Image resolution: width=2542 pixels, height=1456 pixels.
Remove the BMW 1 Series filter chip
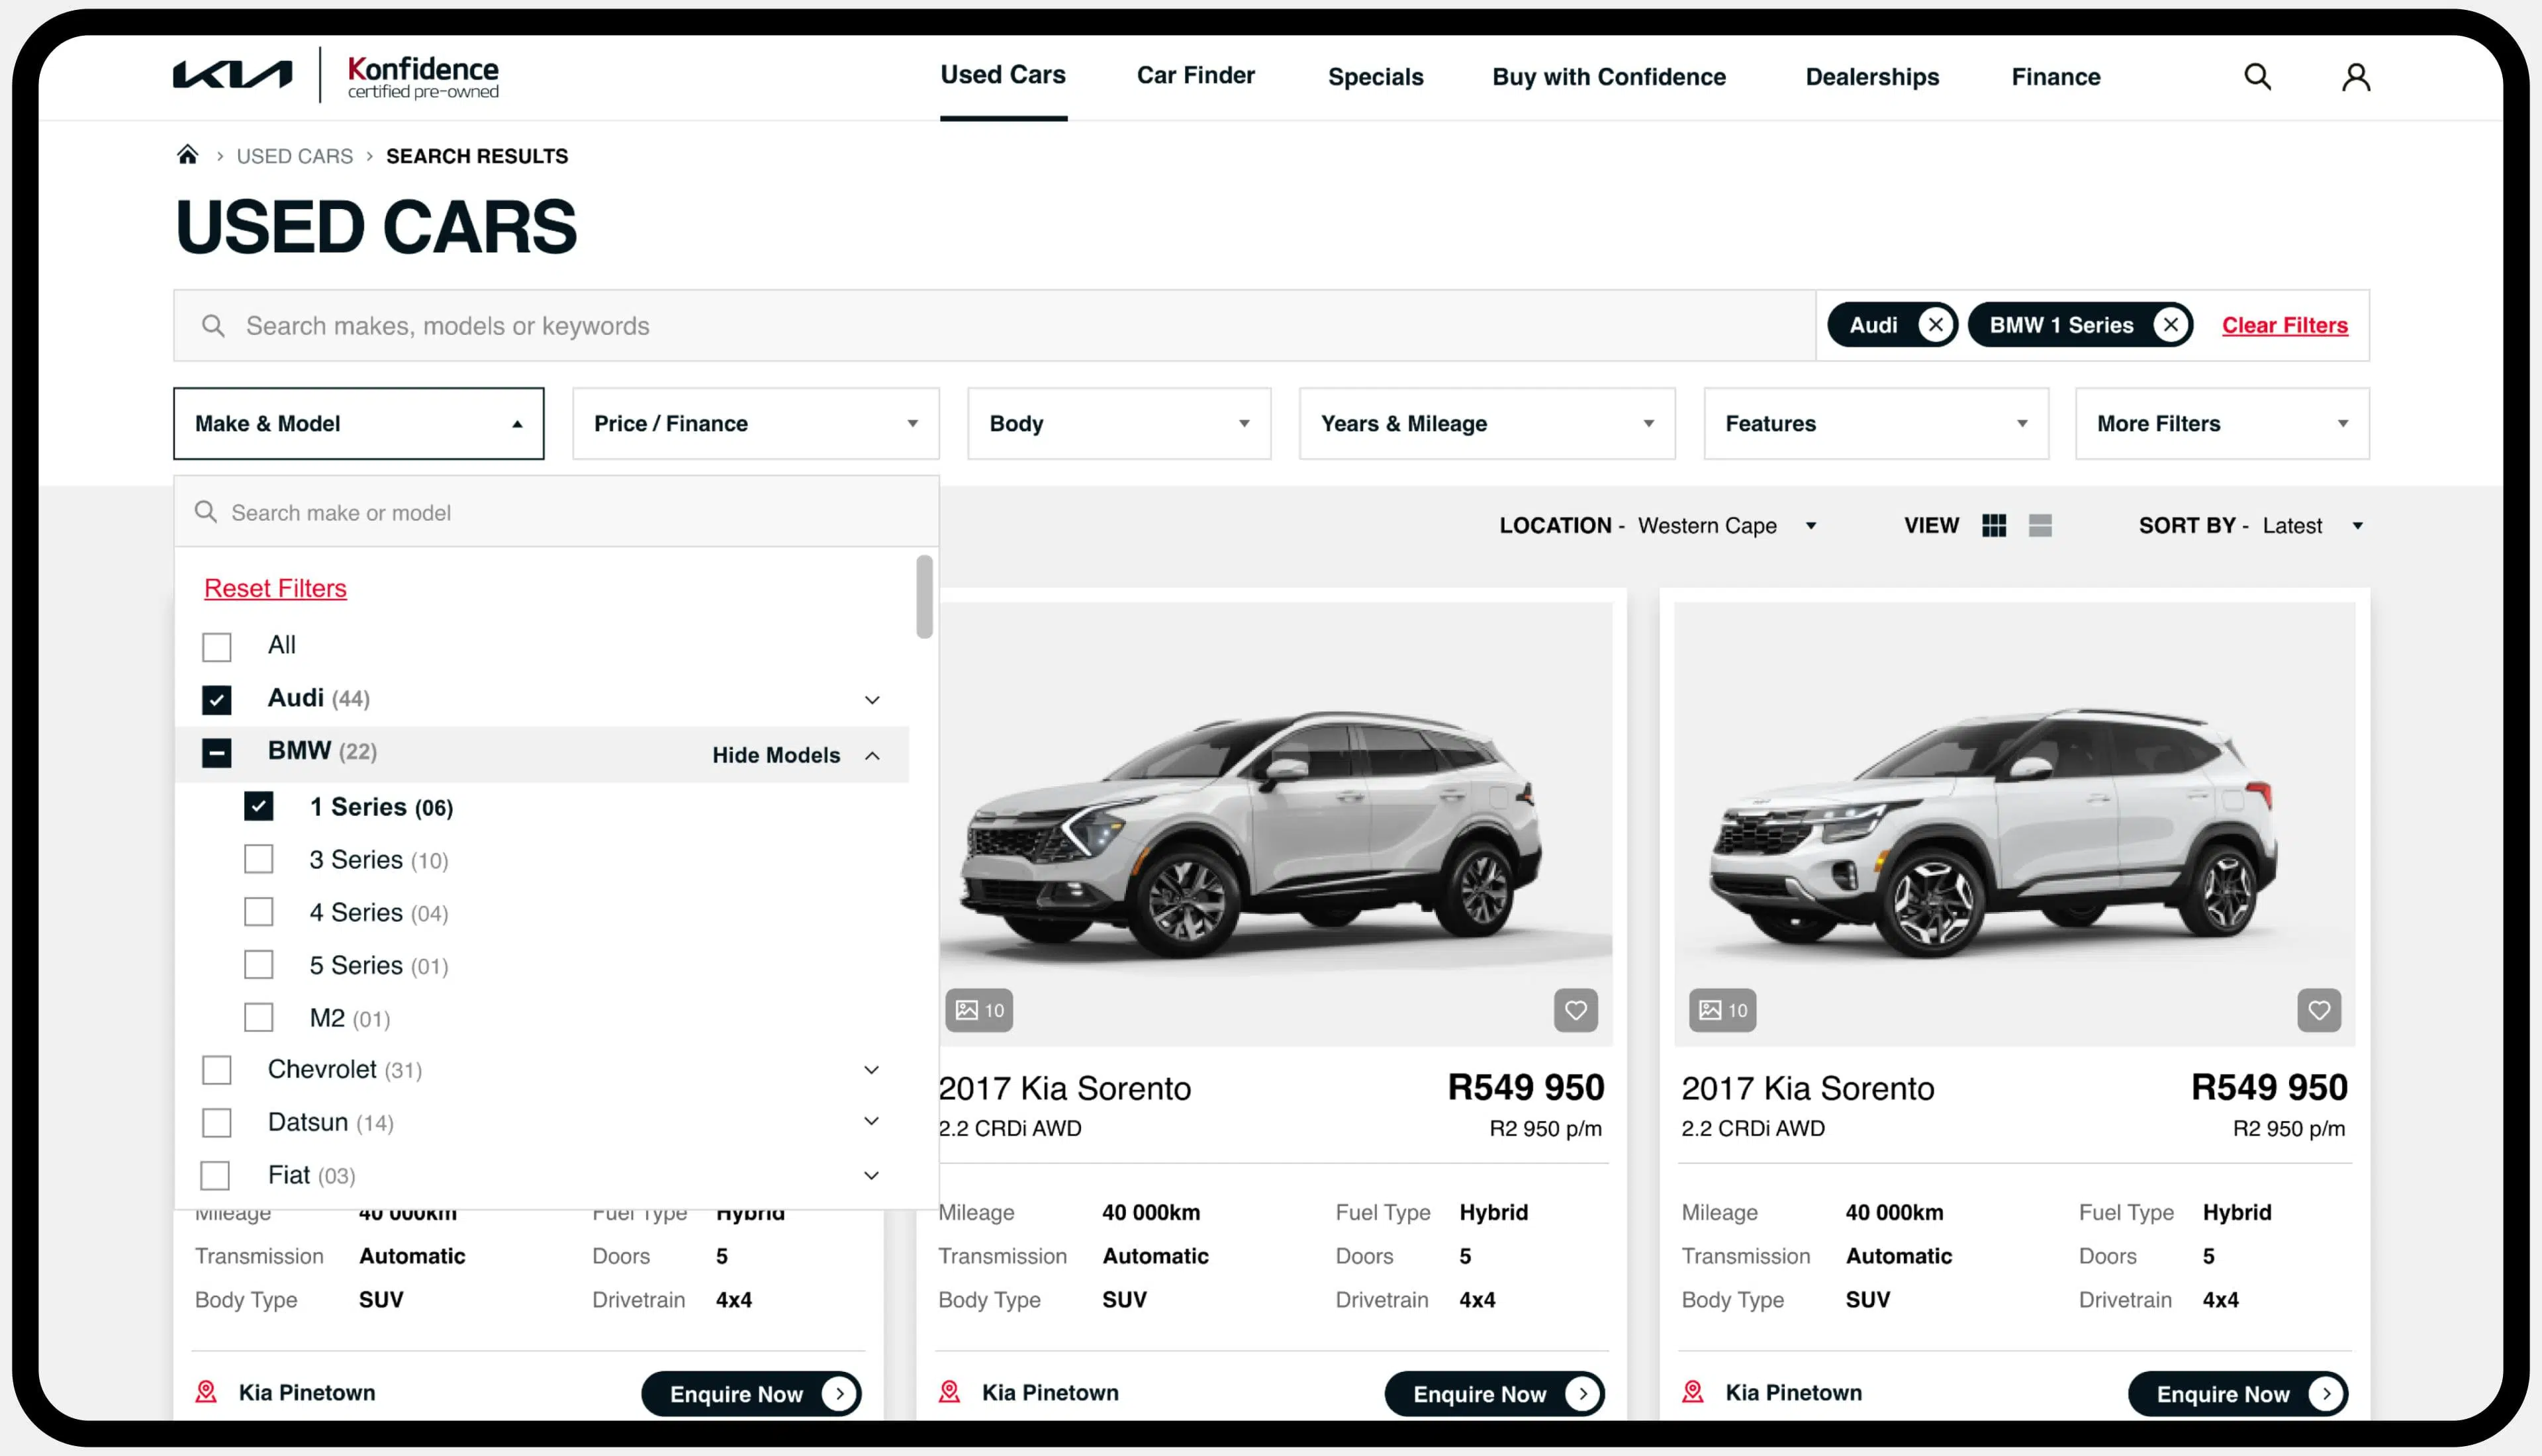(2170, 325)
